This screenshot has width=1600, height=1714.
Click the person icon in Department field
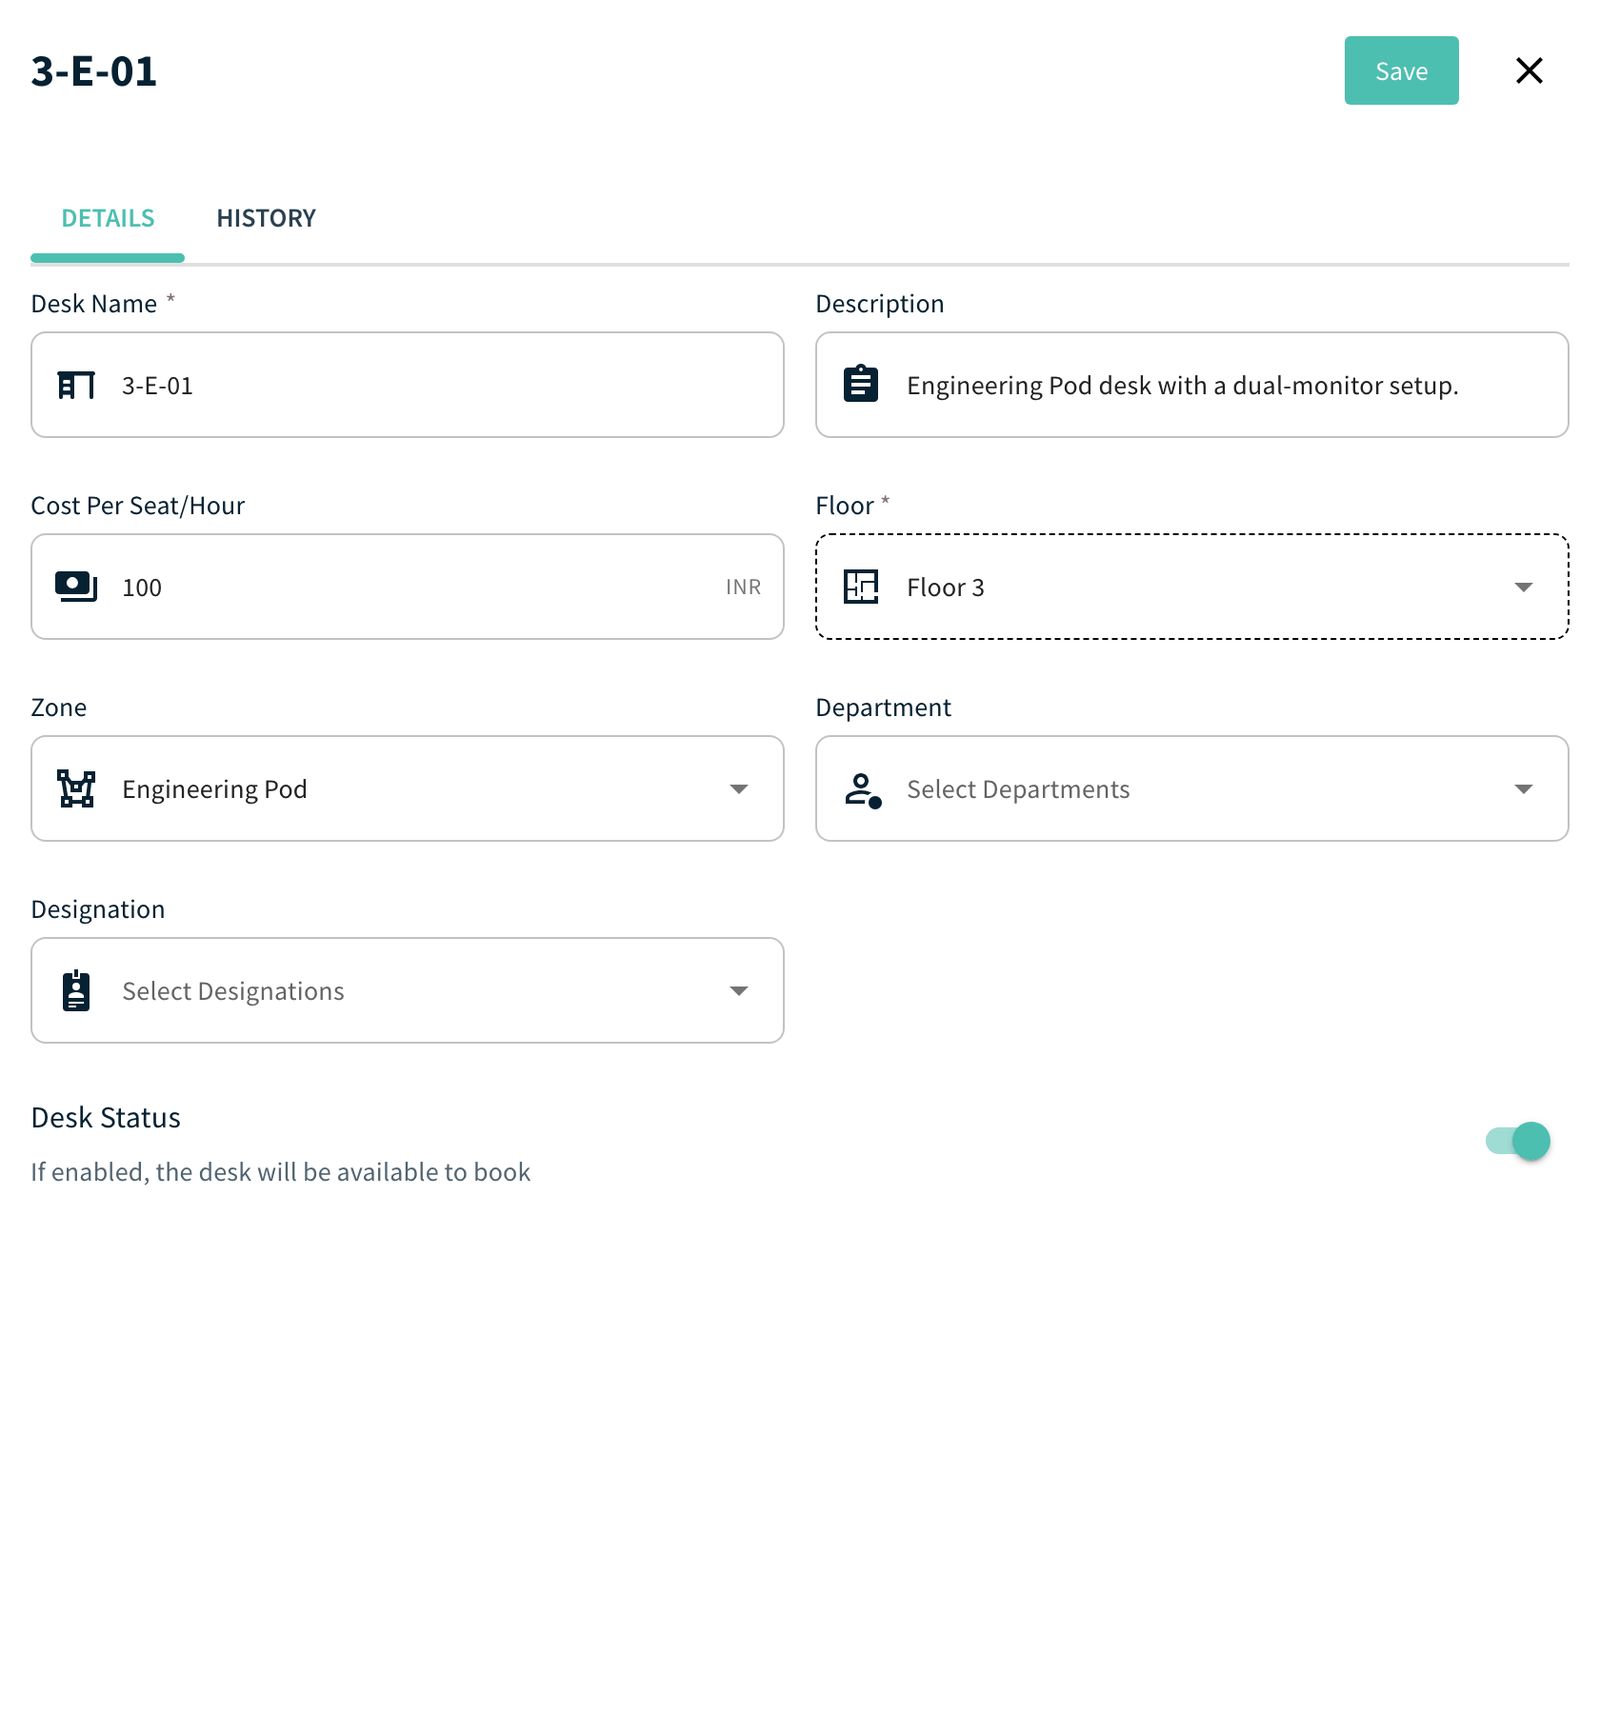pos(863,790)
